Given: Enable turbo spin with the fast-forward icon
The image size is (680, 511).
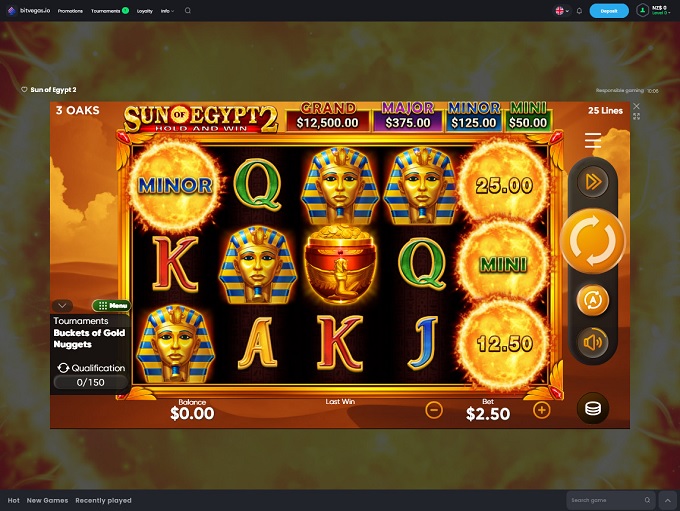Looking at the screenshot, I should click(593, 182).
